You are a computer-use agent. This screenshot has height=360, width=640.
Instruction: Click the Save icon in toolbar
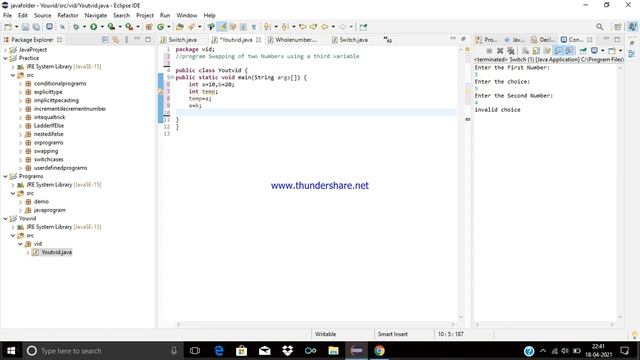(x=25, y=27)
